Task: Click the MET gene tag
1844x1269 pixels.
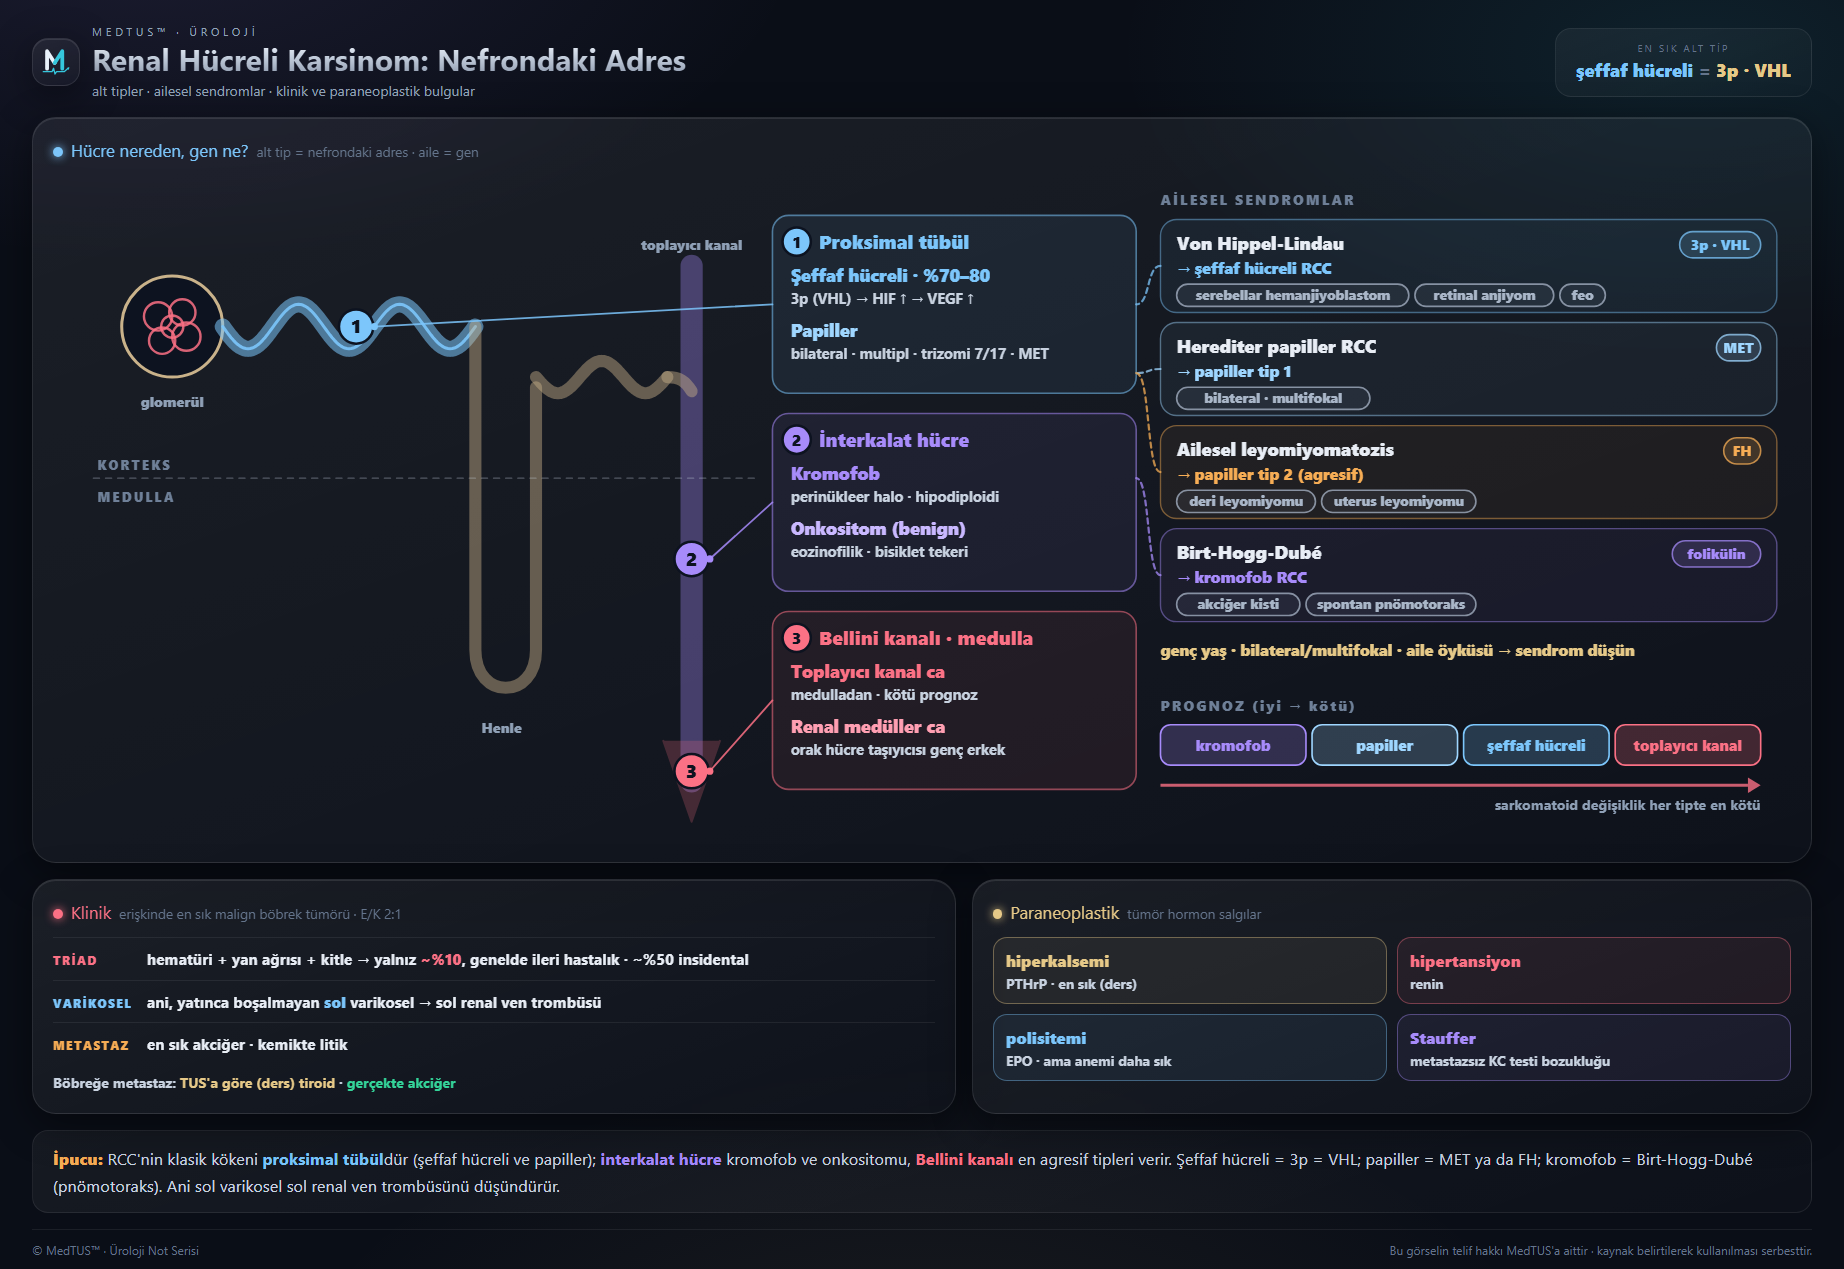Action: (1738, 348)
